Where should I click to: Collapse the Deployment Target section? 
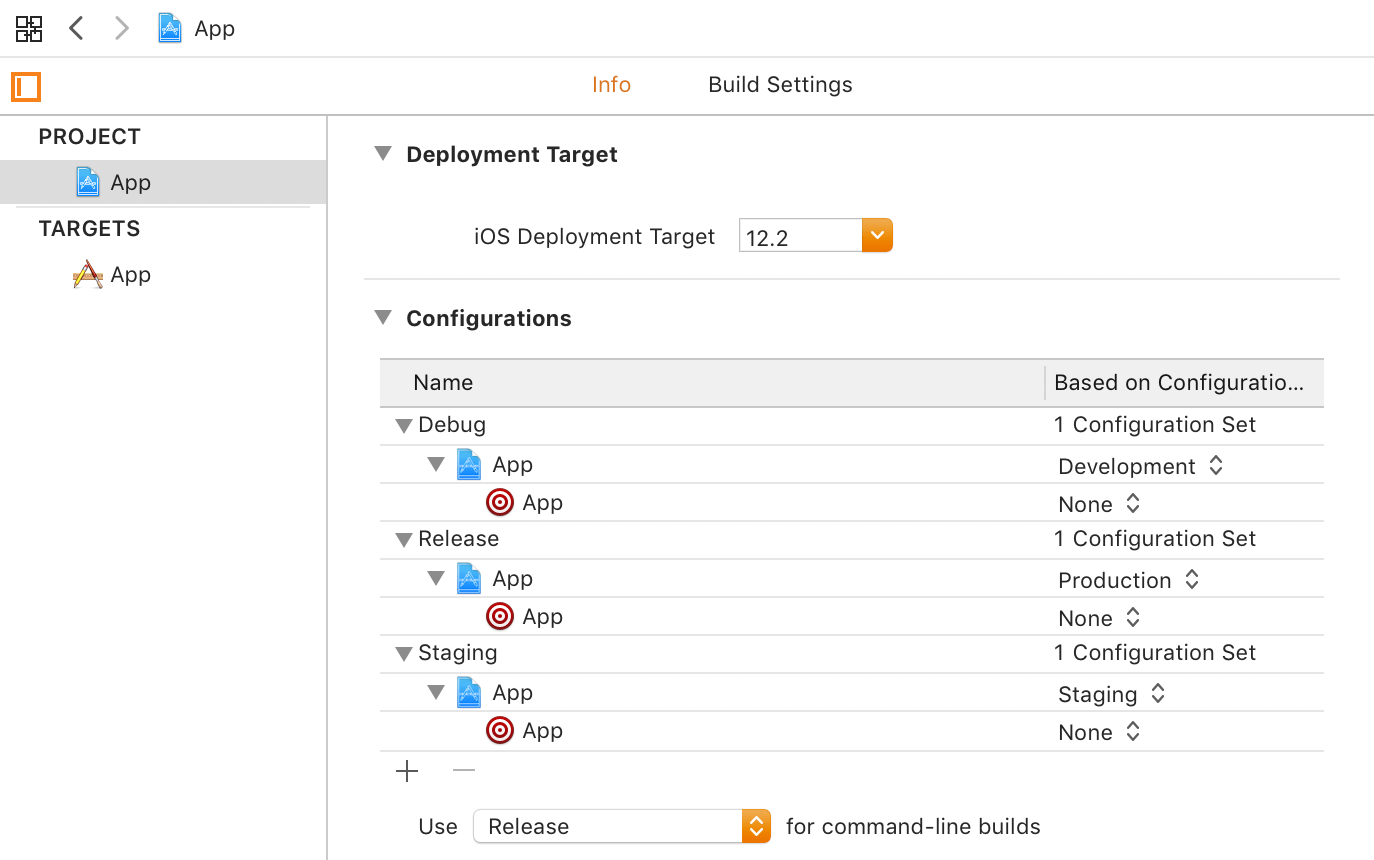point(383,153)
